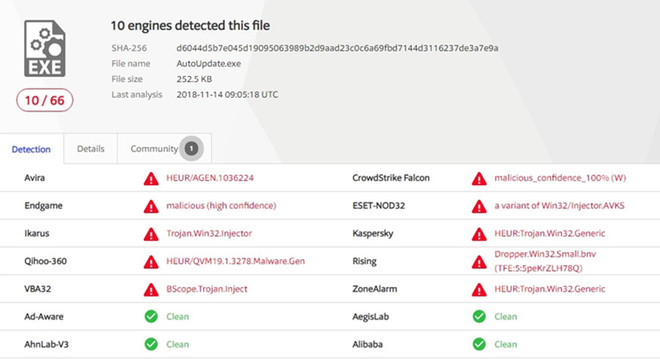Click malicious_confidence_100% (W) result
Screen dimensions: 660x362
(560, 178)
